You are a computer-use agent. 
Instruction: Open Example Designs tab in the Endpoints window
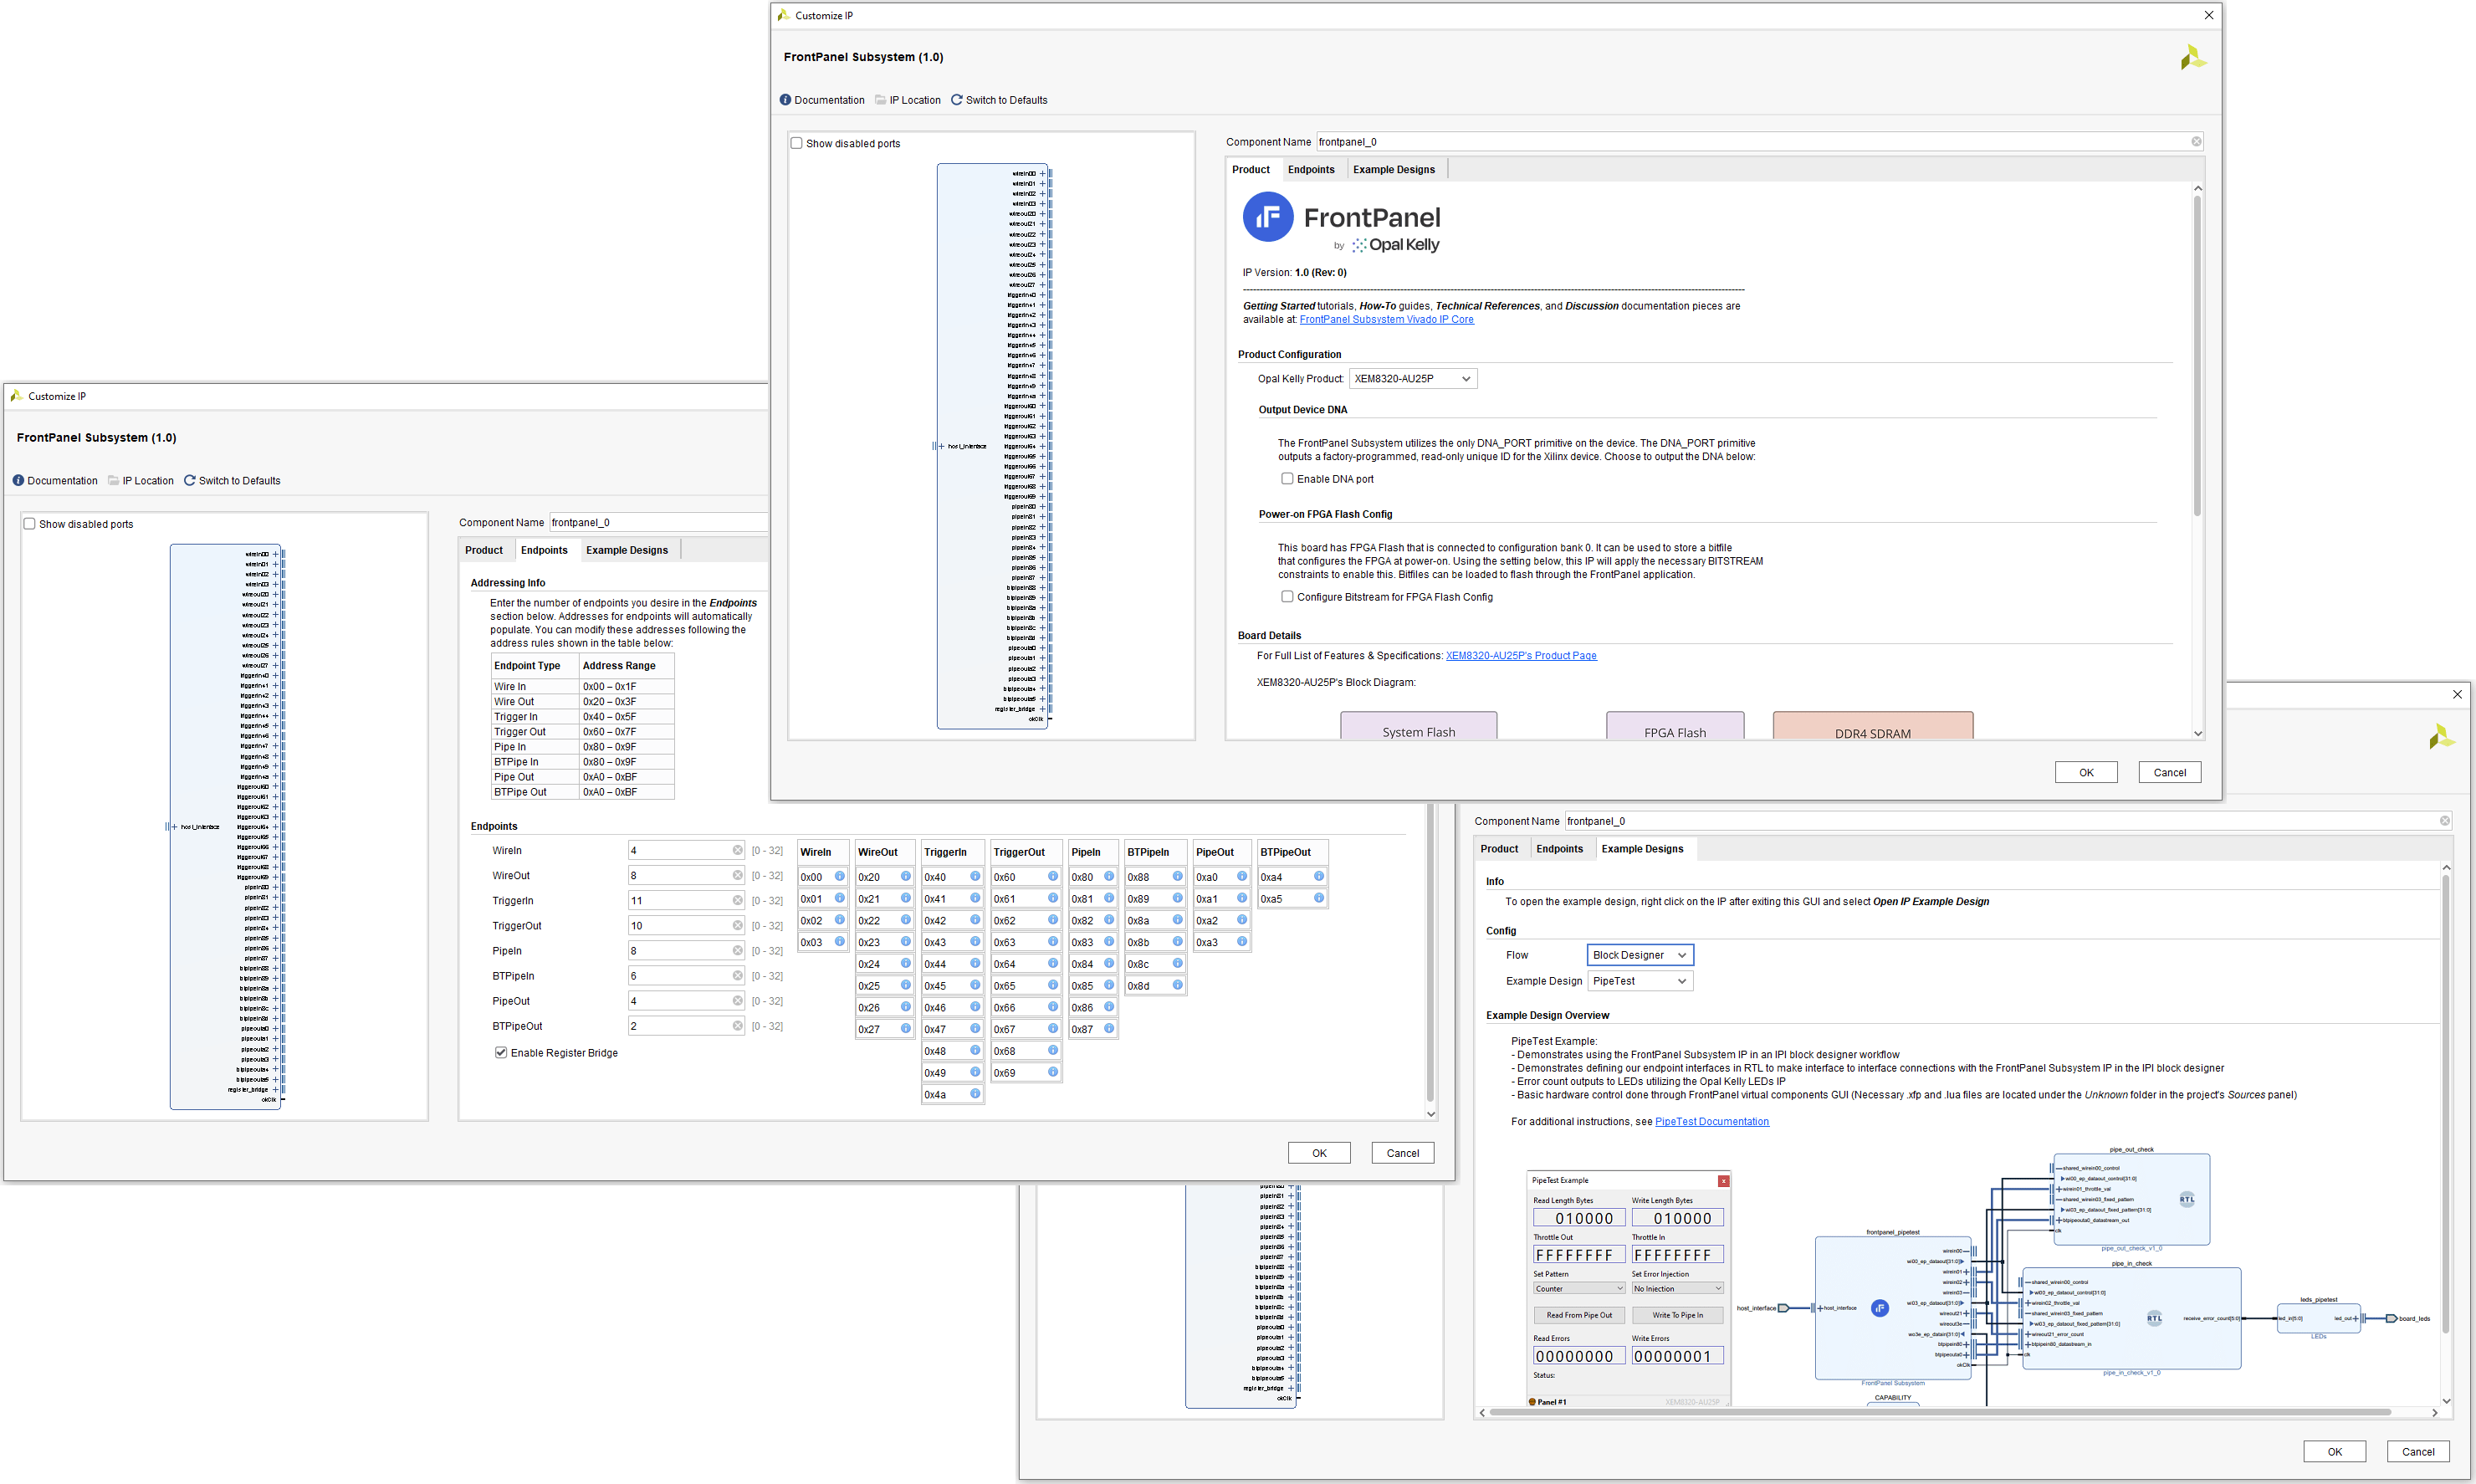627,551
